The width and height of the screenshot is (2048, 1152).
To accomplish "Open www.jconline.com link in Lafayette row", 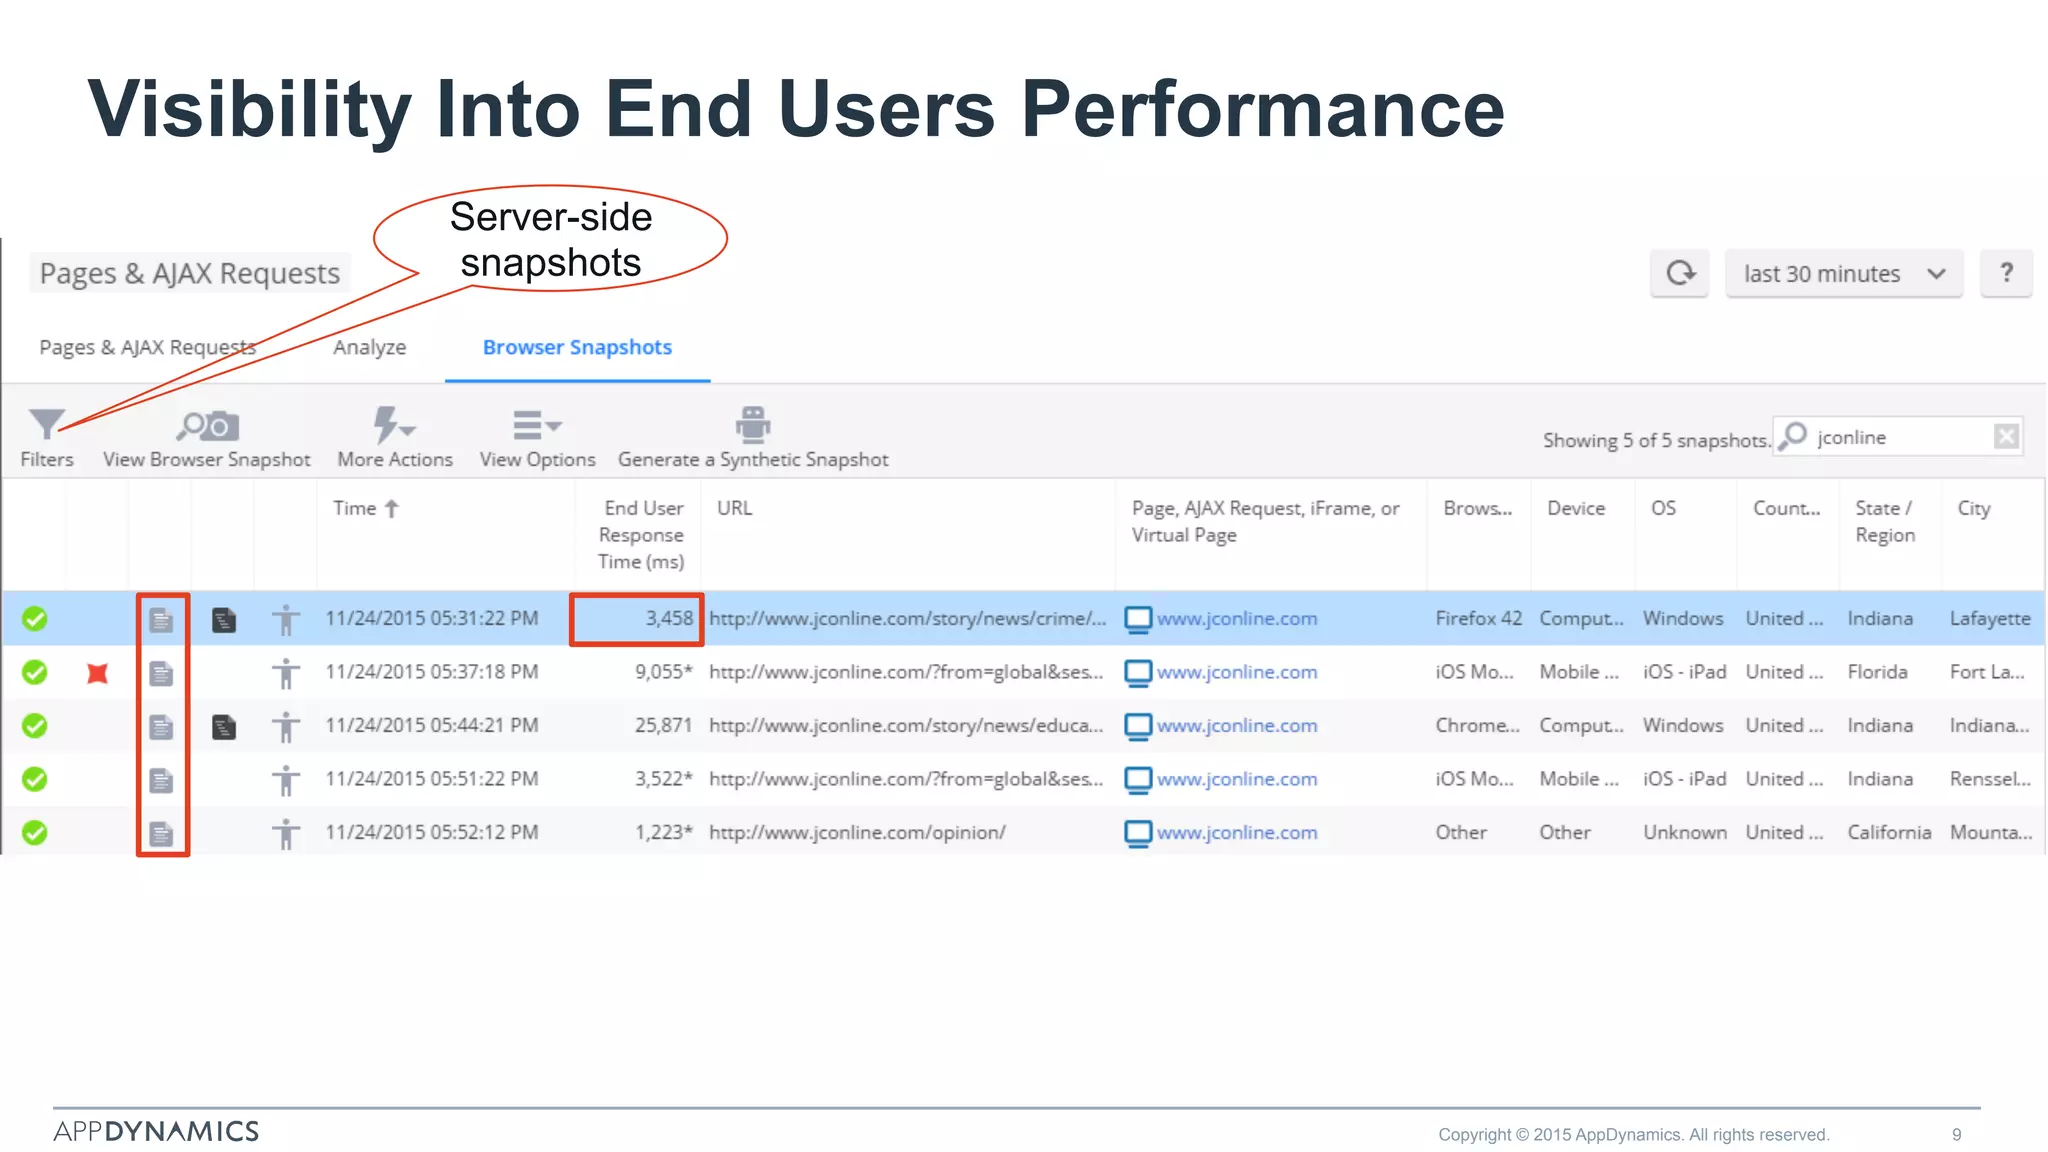I will [1237, 619].
